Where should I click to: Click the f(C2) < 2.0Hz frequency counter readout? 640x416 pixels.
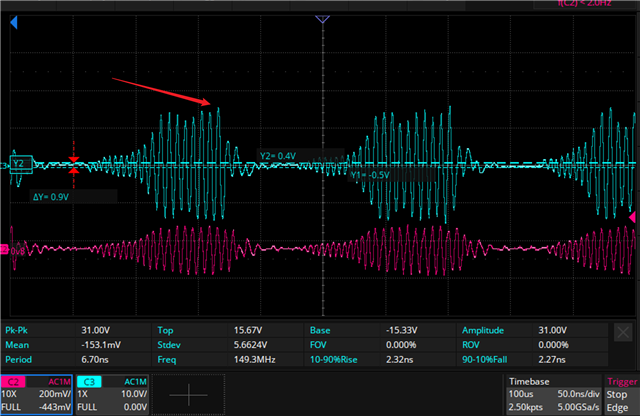pyautogui.click(x=584, y=3)
